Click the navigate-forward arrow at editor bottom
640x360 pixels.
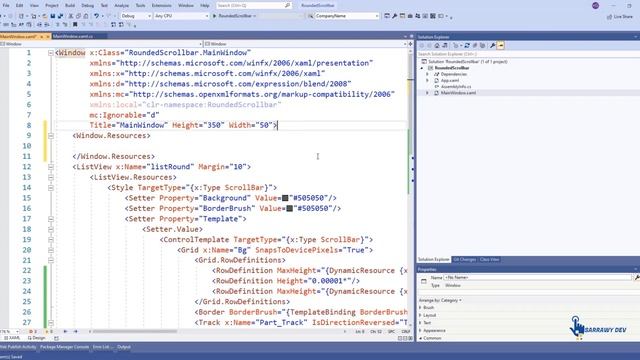pos(76,331)
